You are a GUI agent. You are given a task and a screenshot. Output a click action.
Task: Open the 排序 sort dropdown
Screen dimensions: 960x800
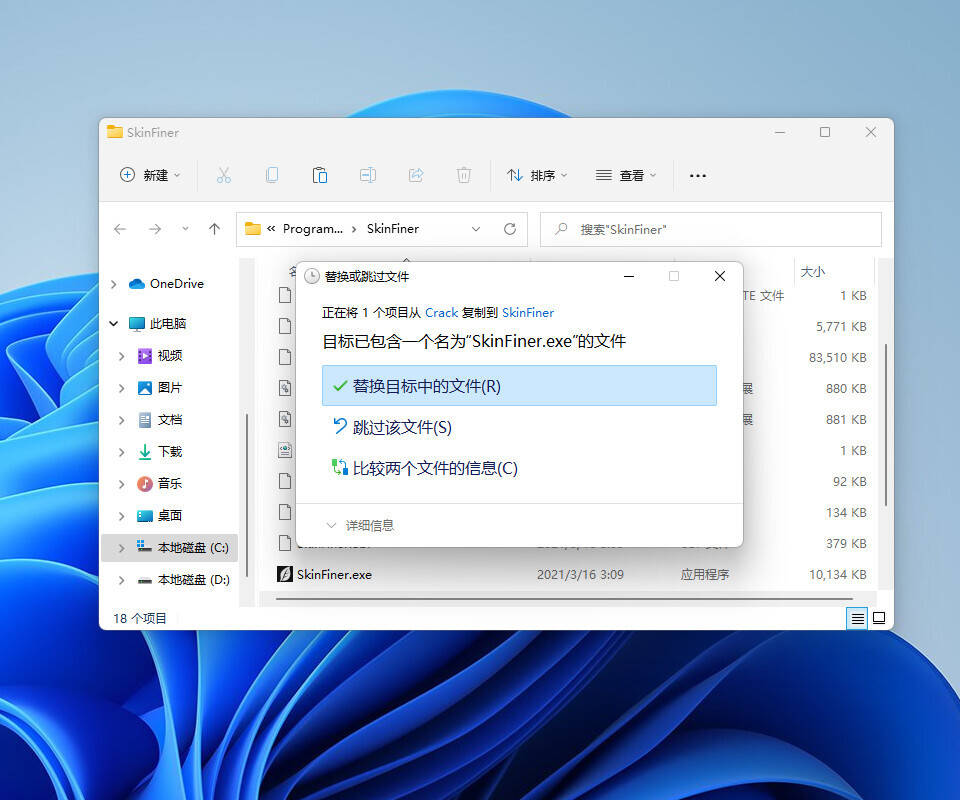click(x=537, y=175)
